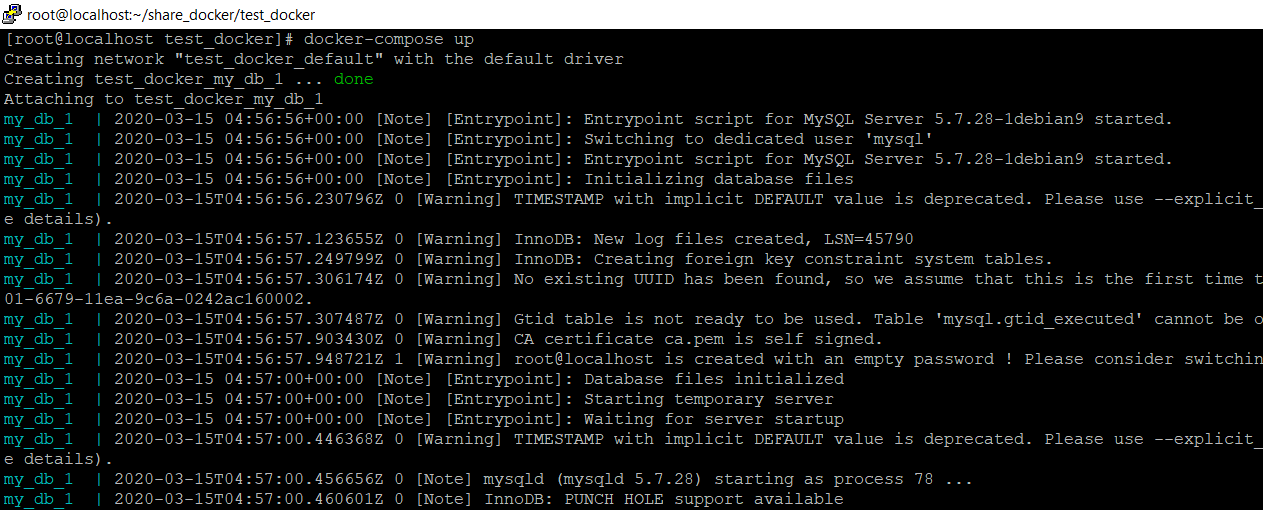Click 'InnoDB: PUNCH HOLE support available' message
1263x510 pixels.
point(664,499)
